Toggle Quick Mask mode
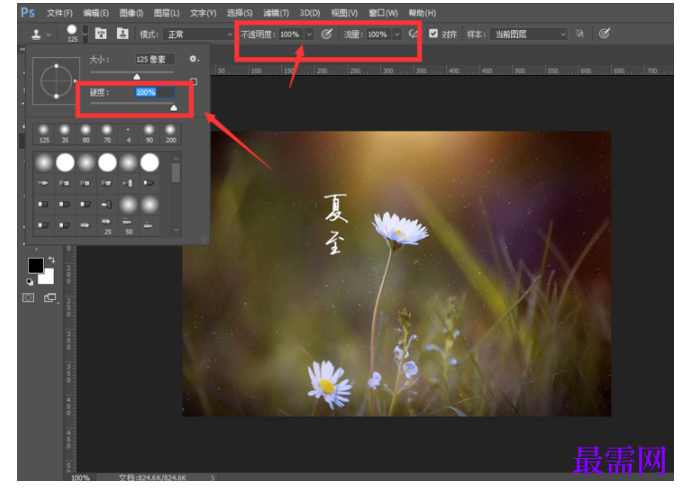This screenshot has height=492, width=685. click(x=28, y=298)
